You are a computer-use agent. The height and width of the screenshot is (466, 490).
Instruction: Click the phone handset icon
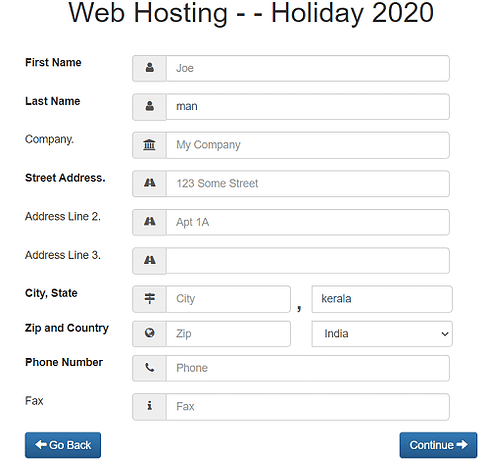pos(150,368)
